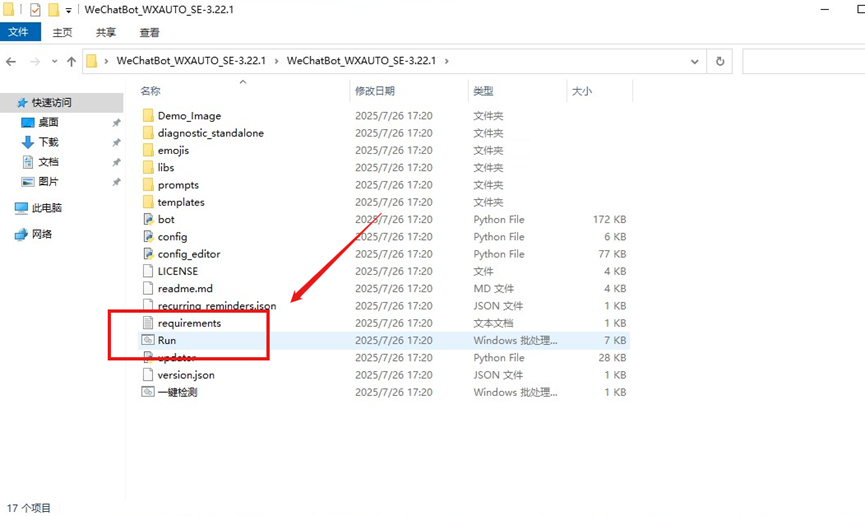Sort by 修改日期 column header

coord(375,91)
